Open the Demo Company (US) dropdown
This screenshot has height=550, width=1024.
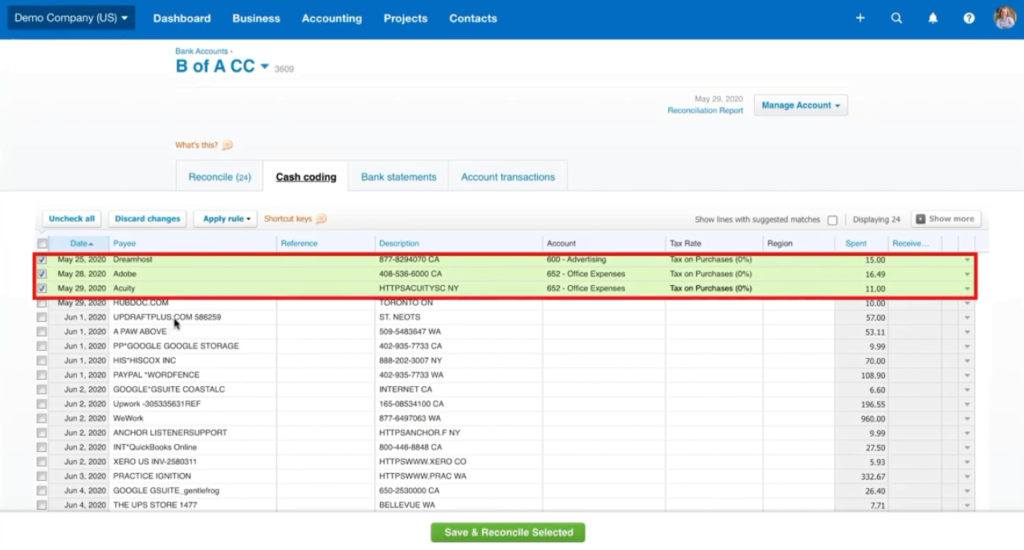68,18
